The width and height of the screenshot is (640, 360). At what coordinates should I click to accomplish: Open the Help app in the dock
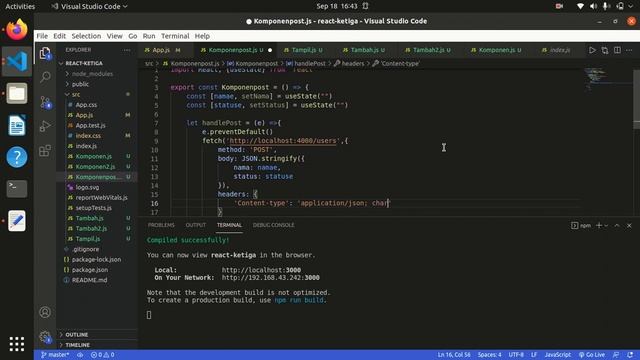(x=17, y=157)
